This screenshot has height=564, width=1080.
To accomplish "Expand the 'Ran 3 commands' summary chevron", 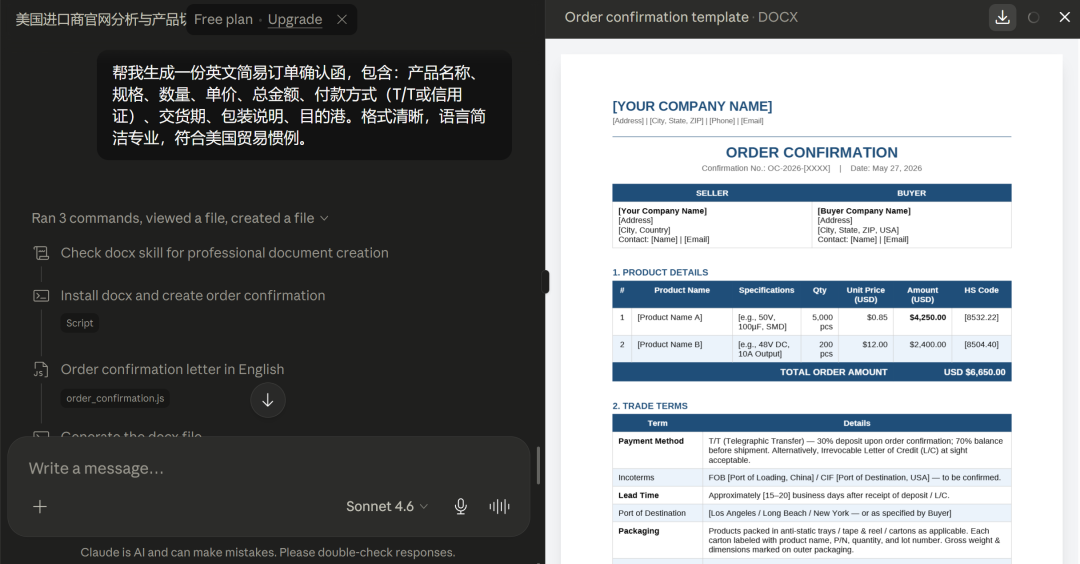I will point(324,218).
